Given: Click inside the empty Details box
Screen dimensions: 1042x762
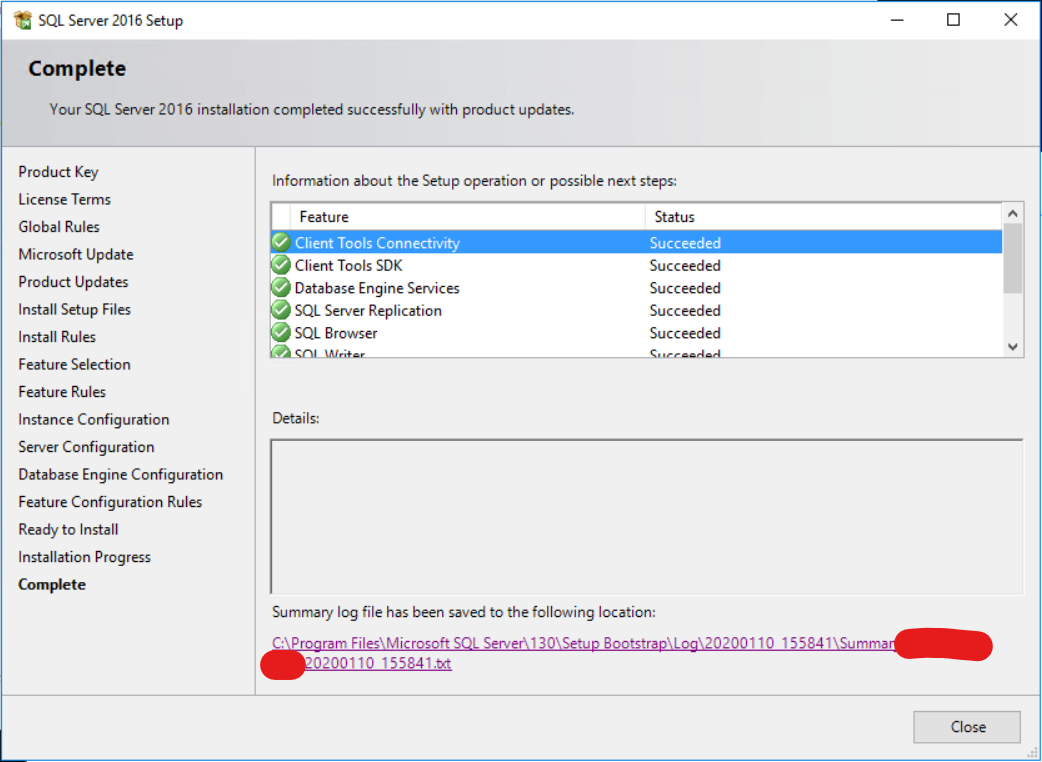Looking at the screenshot, I should [x=647, y=516].
